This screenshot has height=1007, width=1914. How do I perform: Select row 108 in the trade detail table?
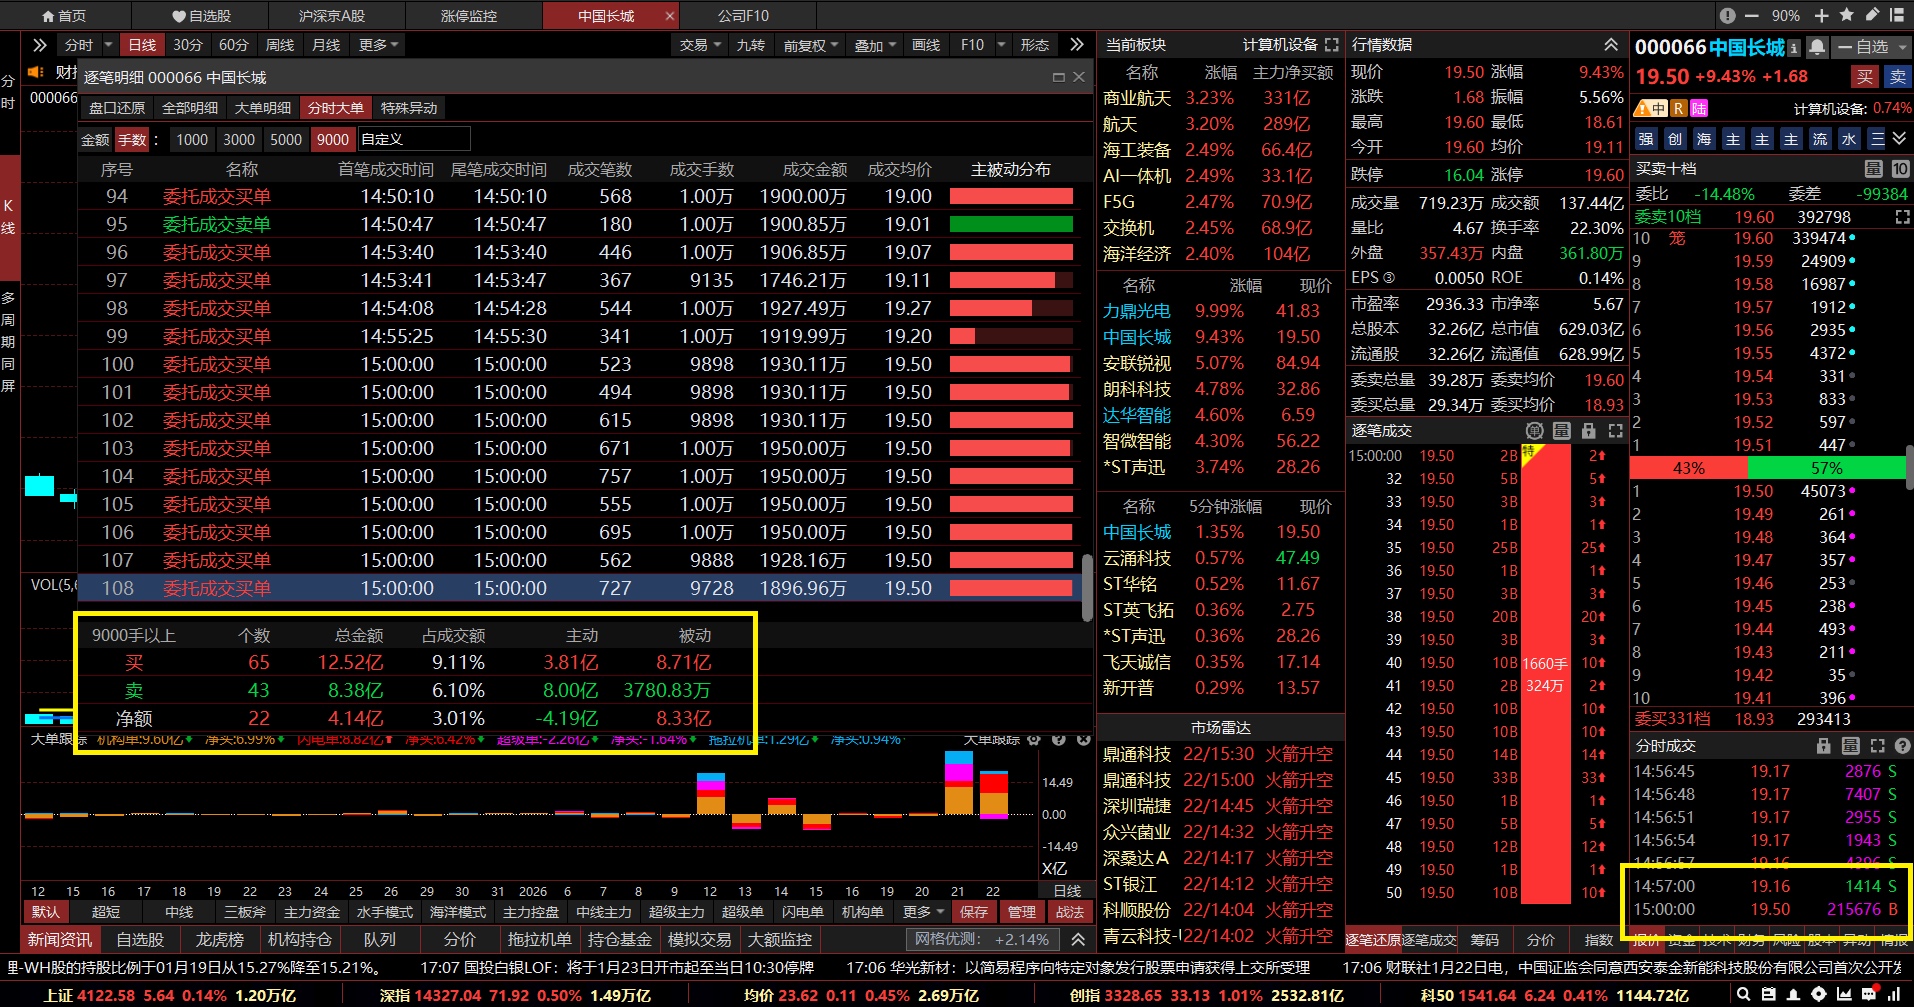coord(580,589)
